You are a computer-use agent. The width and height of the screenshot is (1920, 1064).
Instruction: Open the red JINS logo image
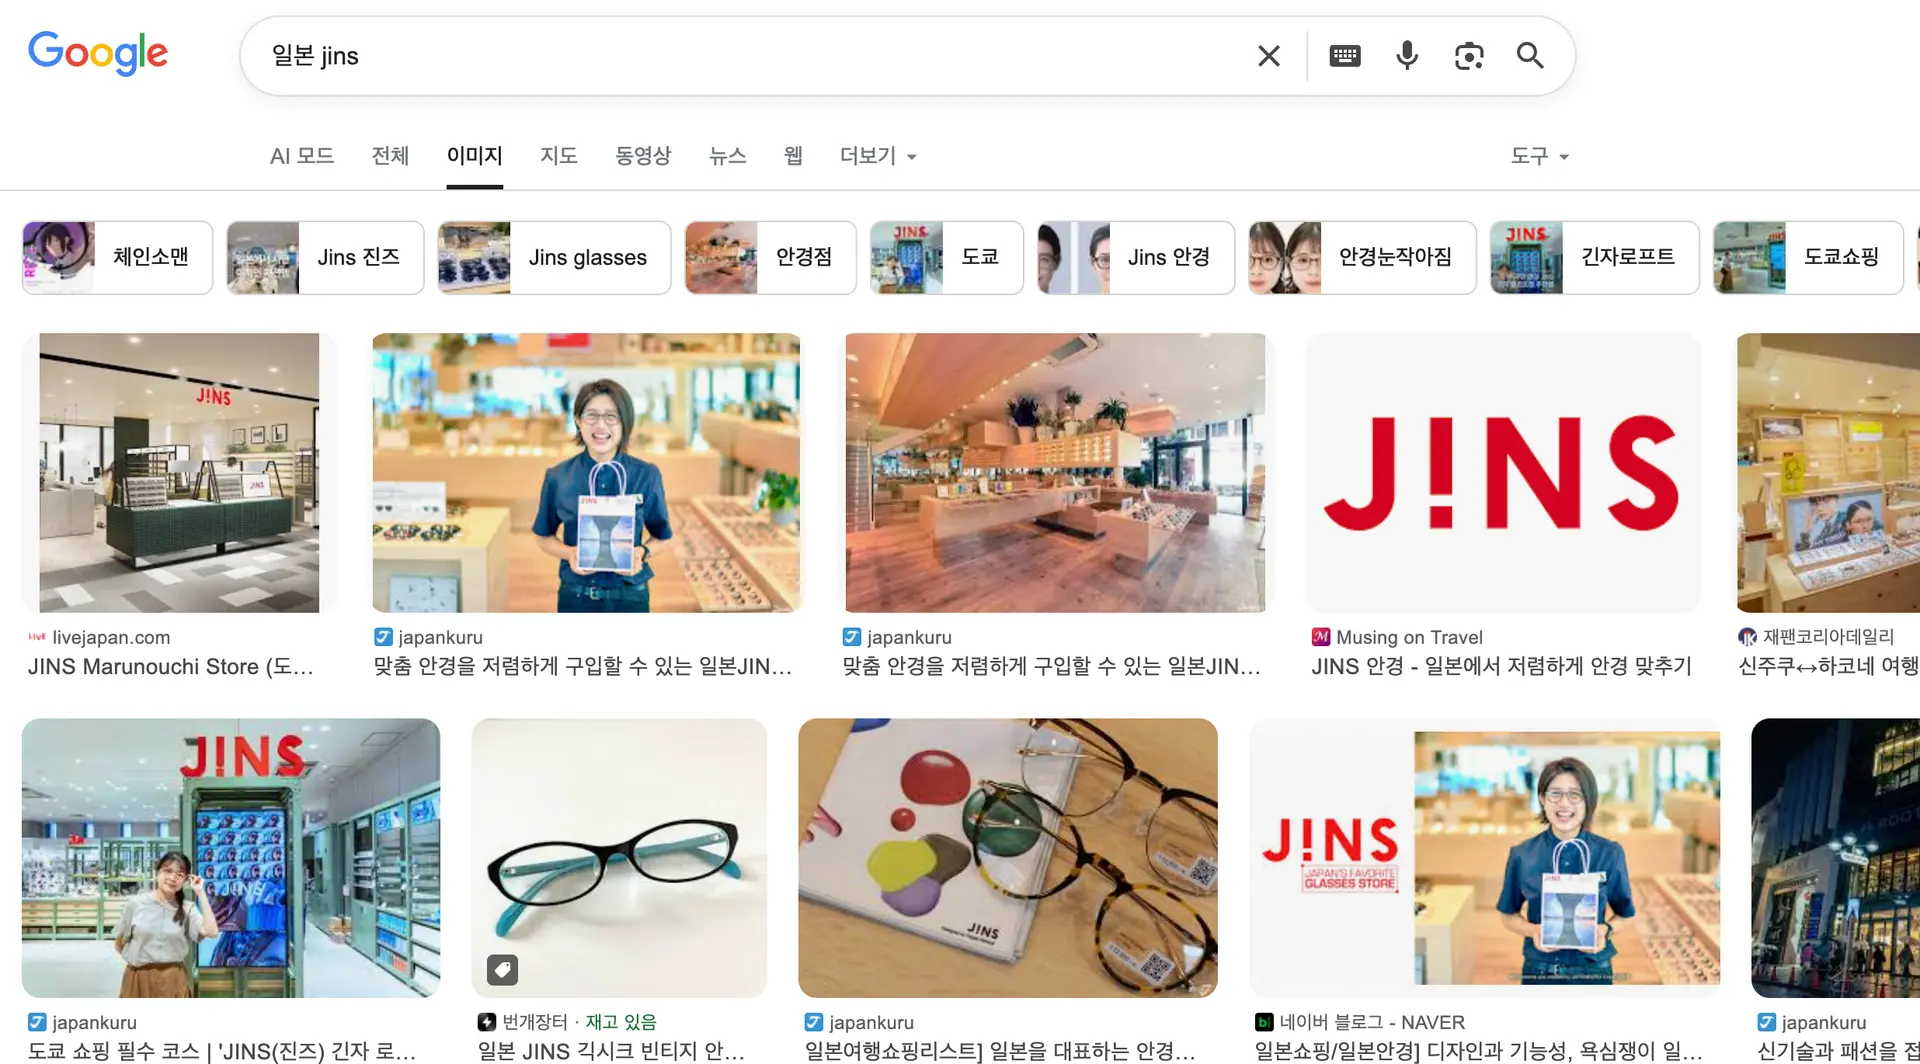click(1502, 473)
